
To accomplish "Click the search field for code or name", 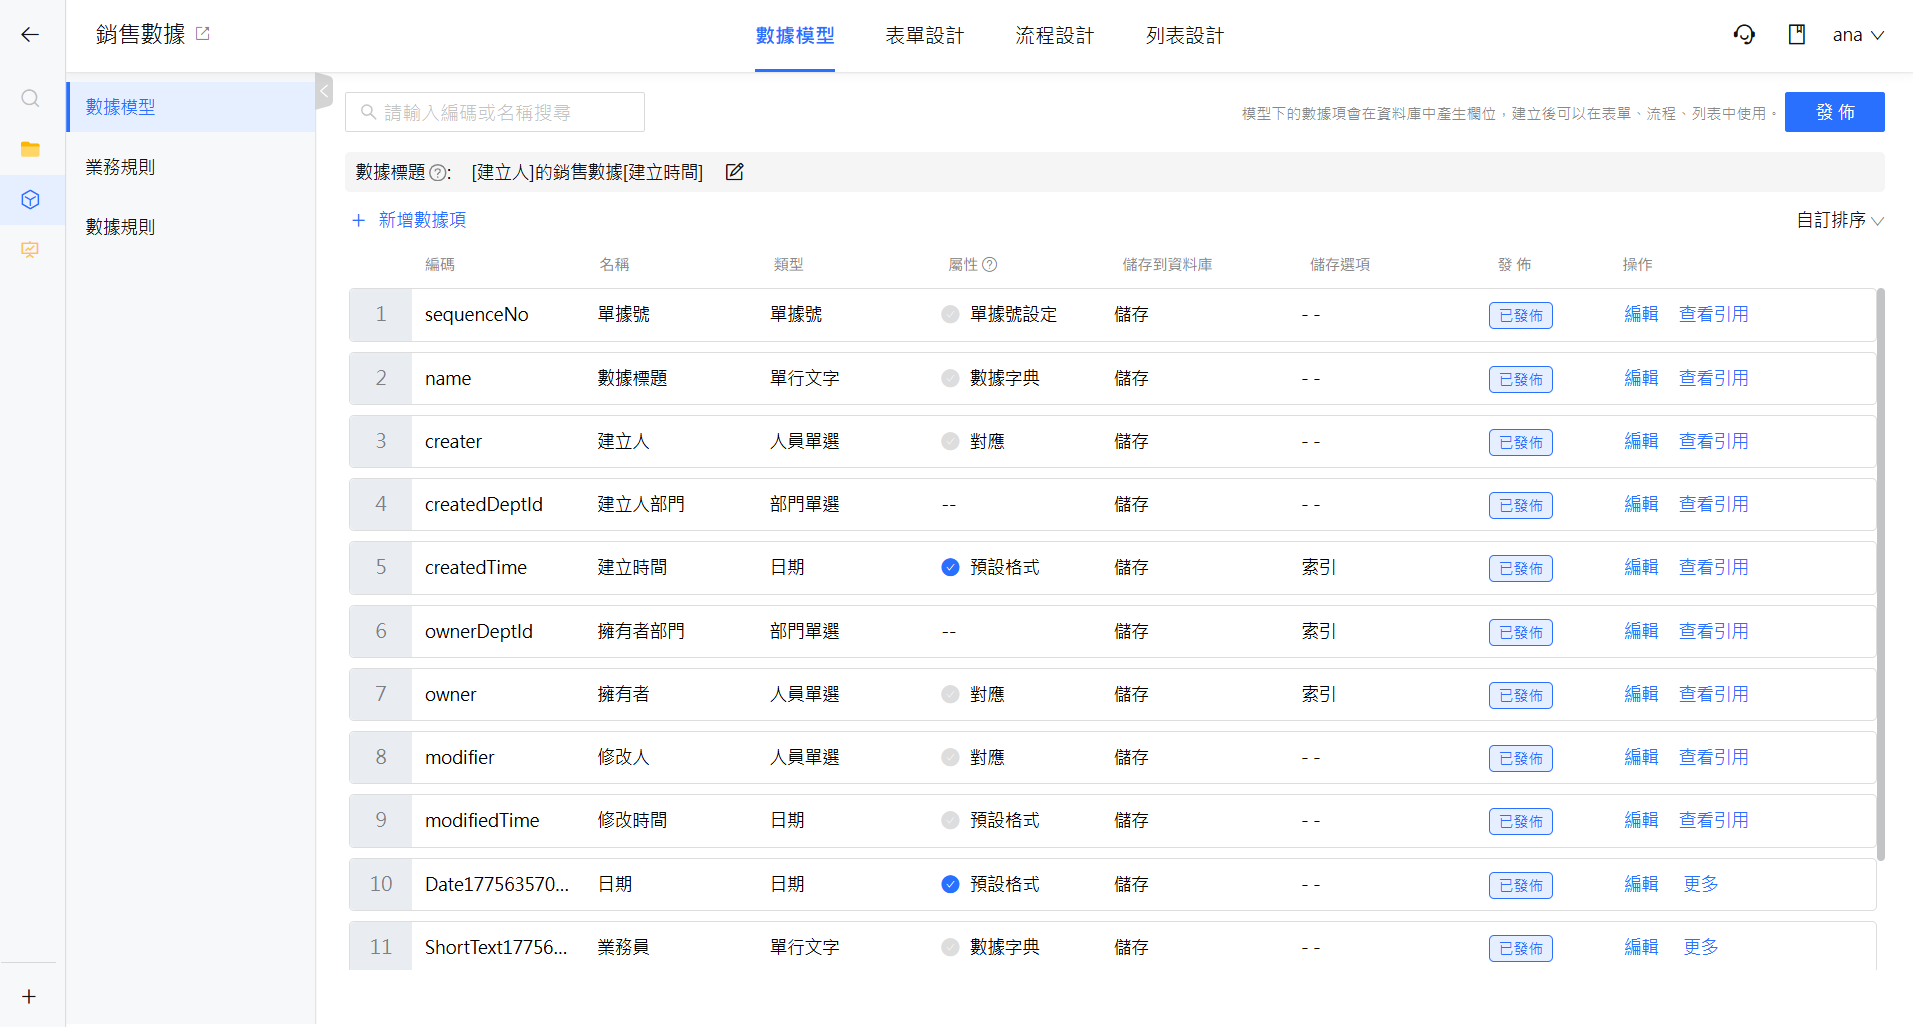I will [495, 112].
